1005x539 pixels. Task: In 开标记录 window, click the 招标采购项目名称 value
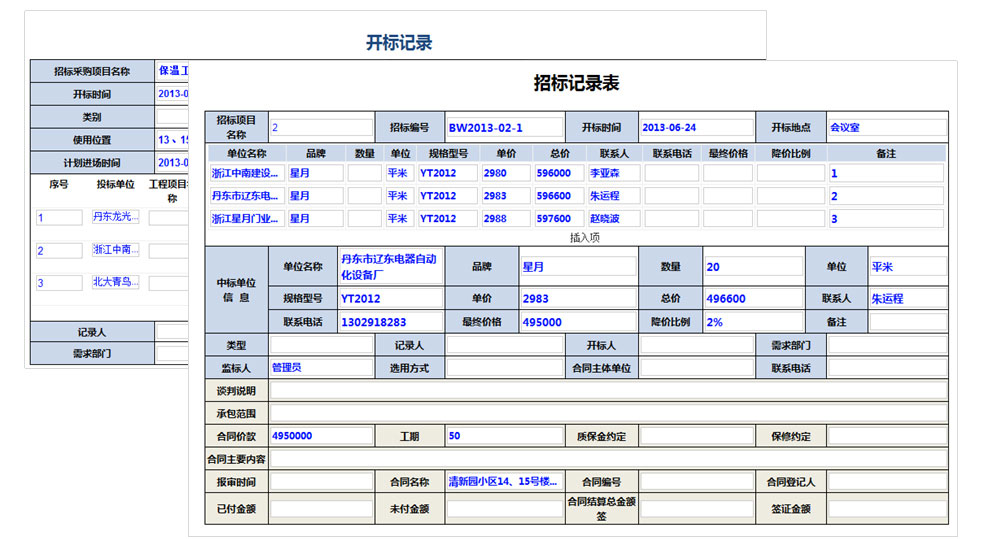[172, 71]
